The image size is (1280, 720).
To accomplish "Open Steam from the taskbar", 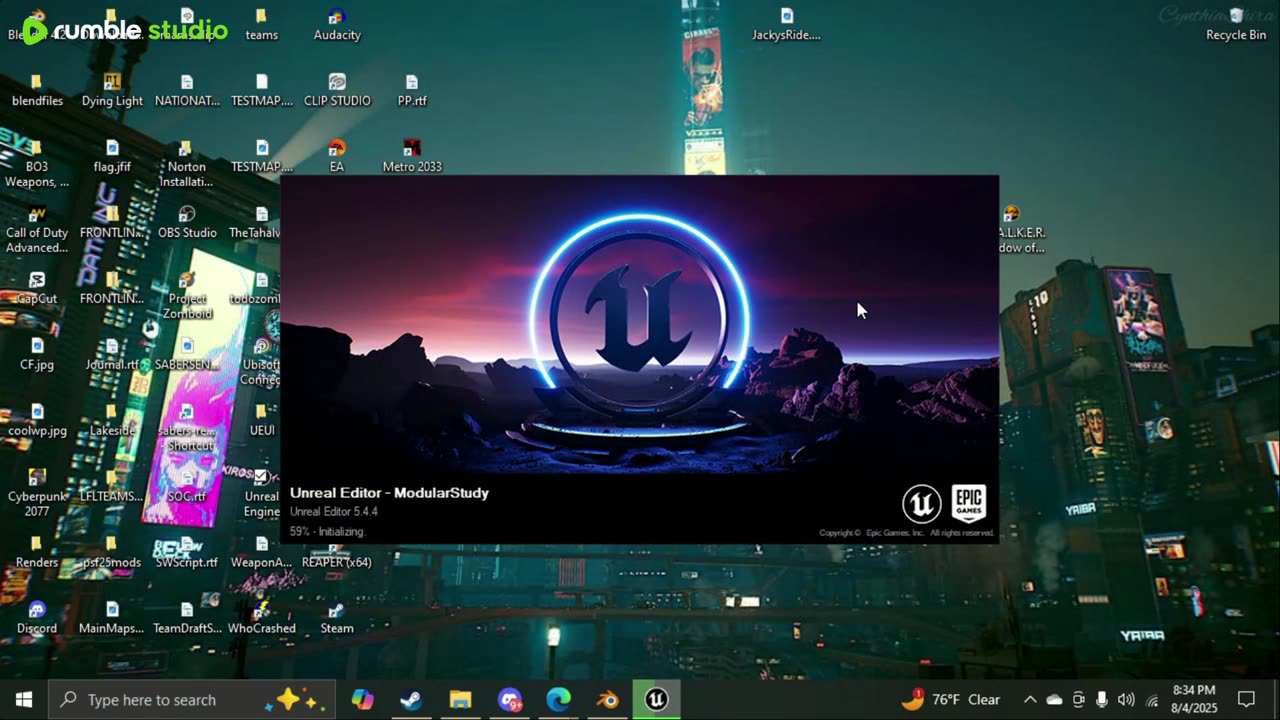I will click(411, 700).
